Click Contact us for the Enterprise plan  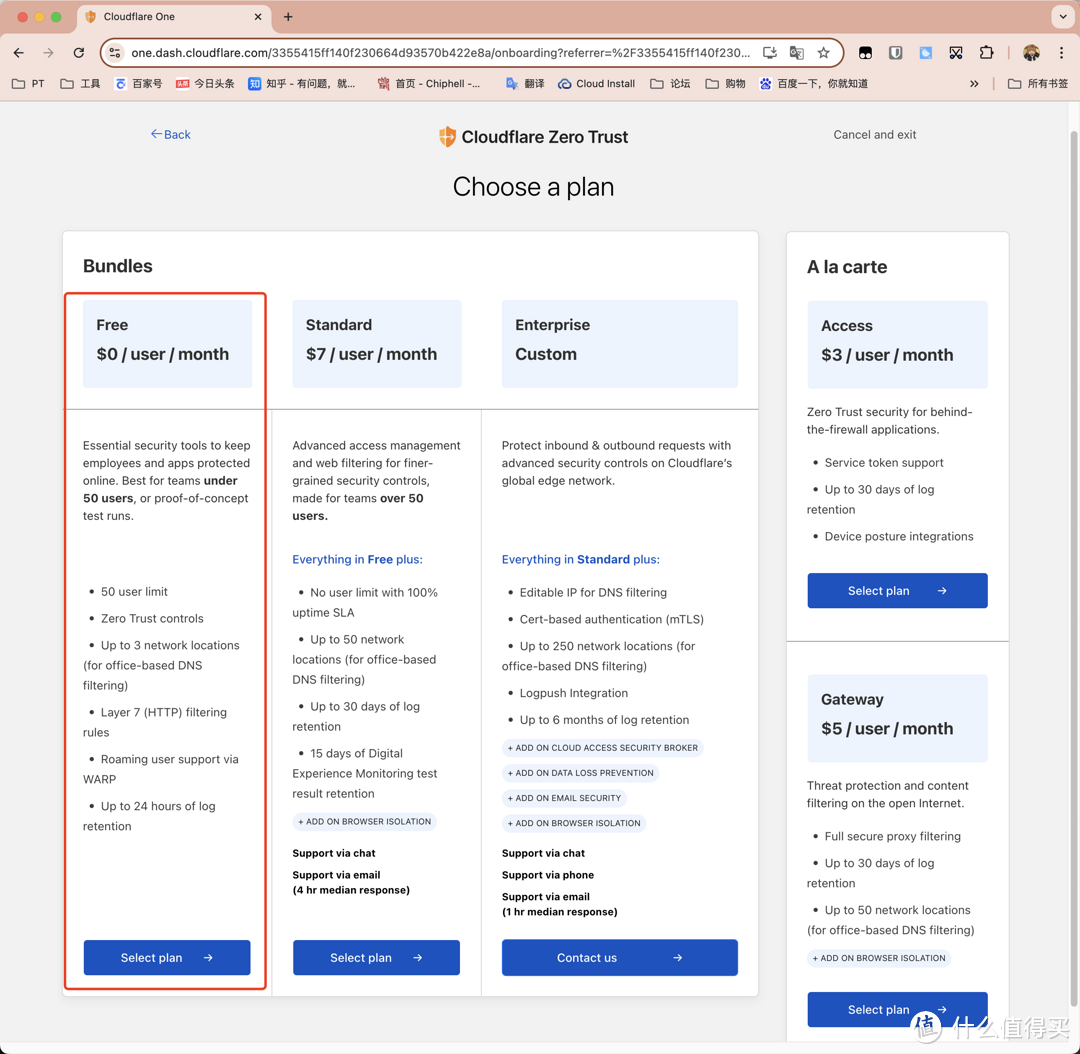coord(619,958)
